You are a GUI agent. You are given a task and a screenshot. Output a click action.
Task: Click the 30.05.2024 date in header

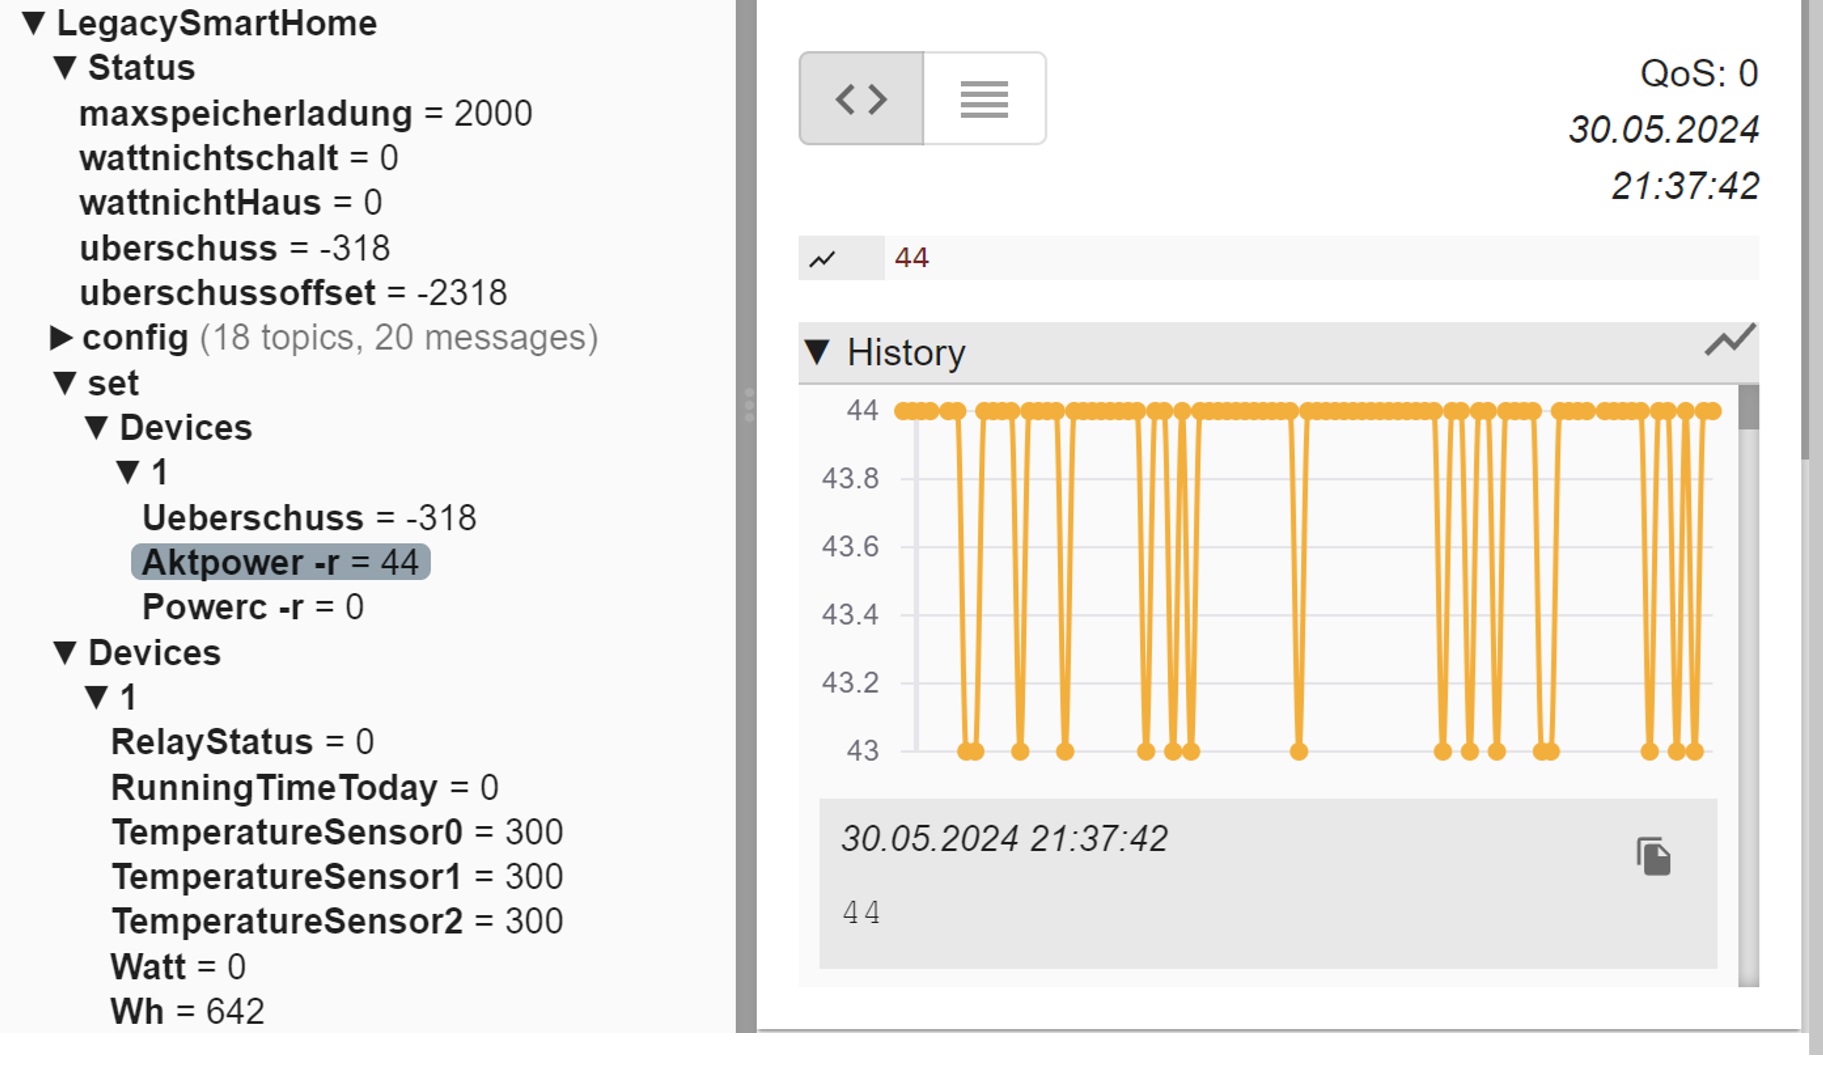(1664, 129)
